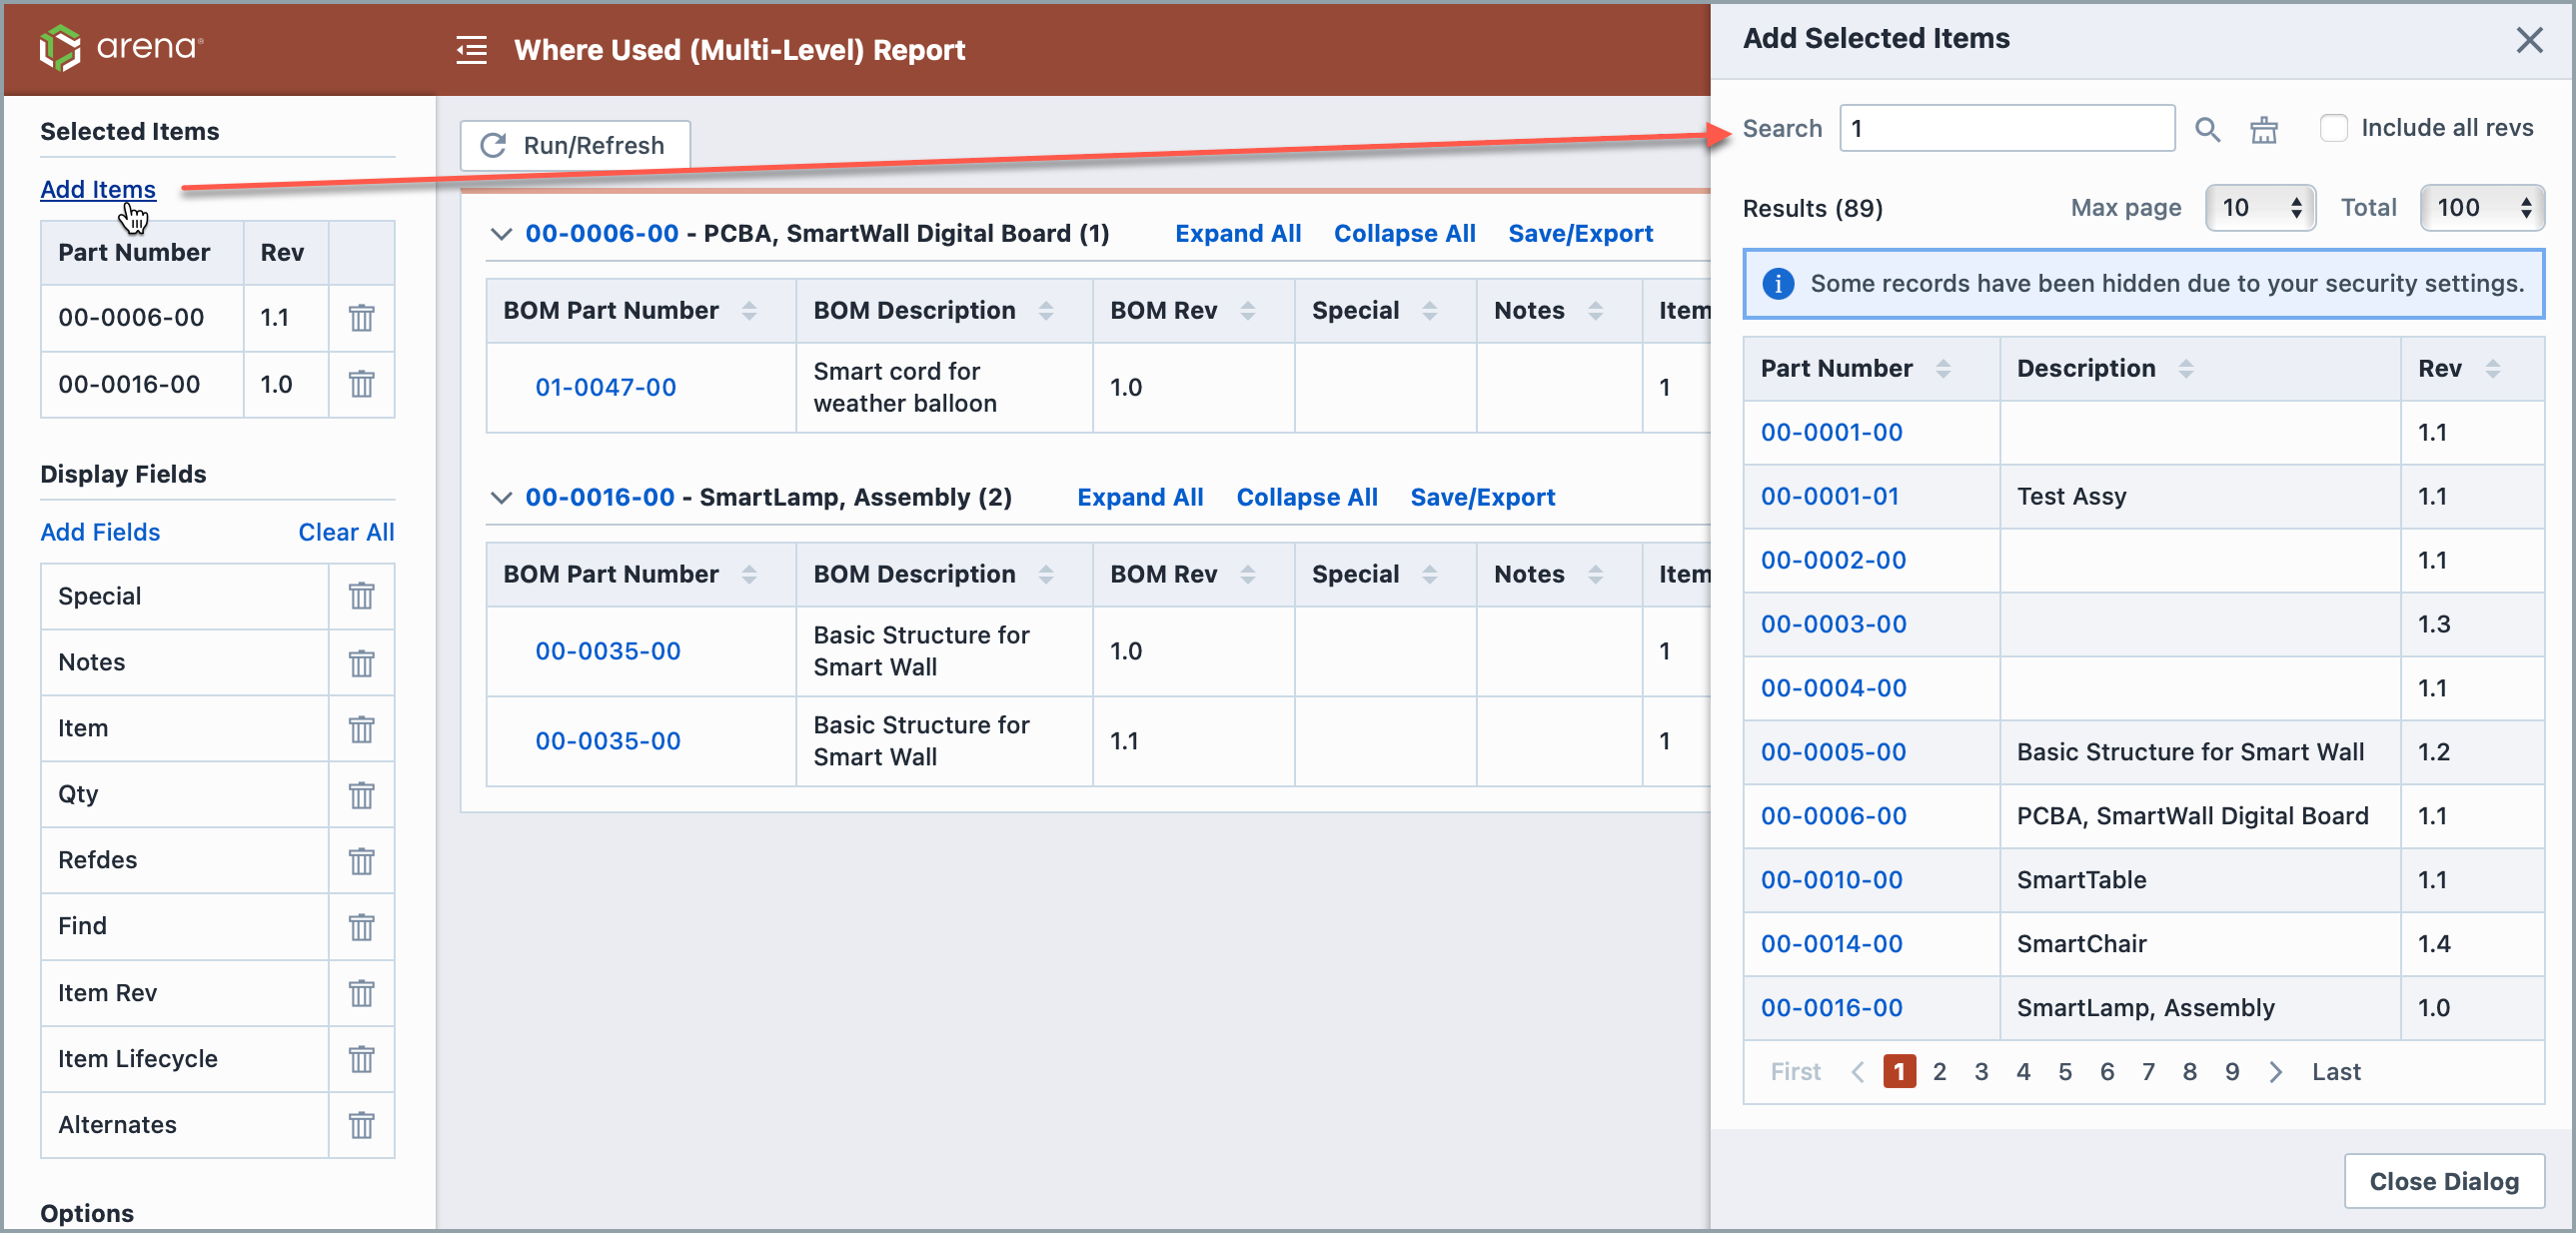Sort dialog results by Description

pos(2185,369)
